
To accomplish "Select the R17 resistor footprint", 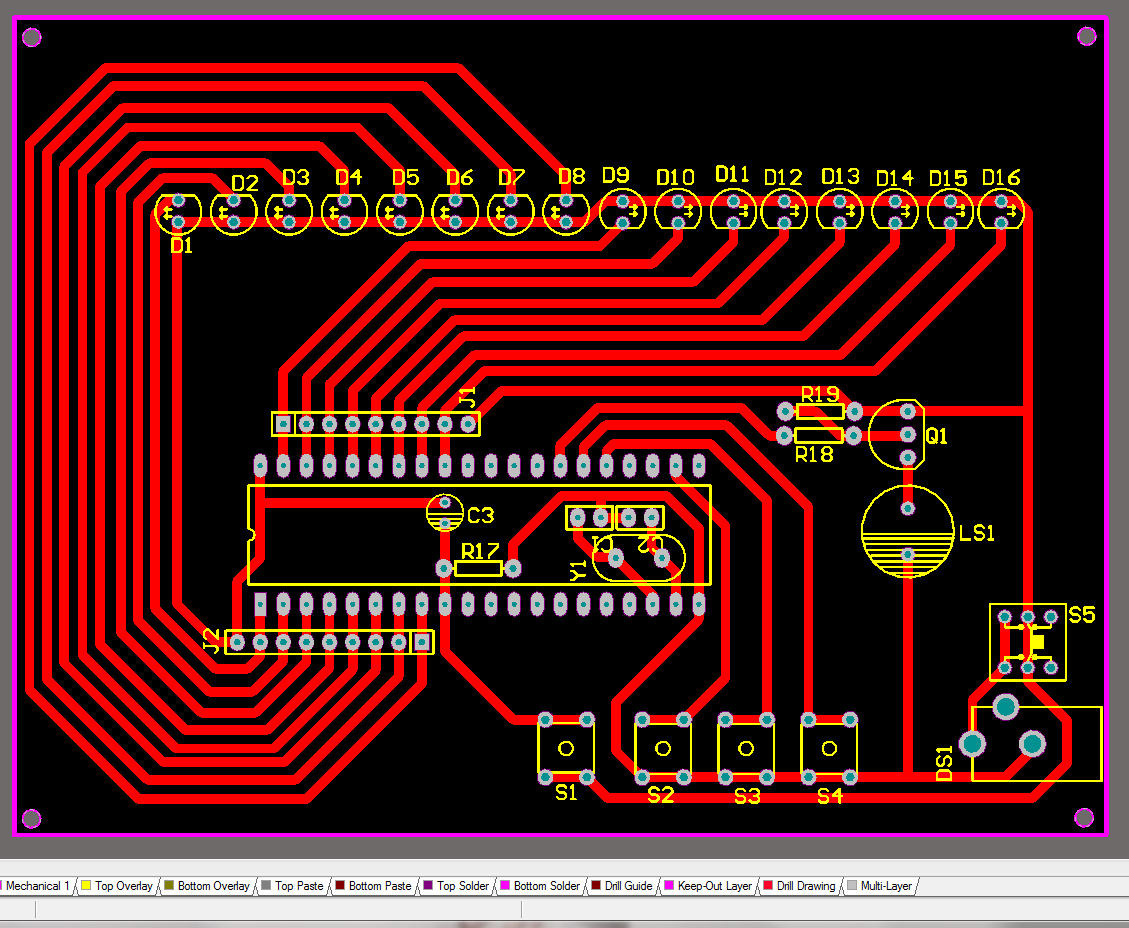I will tap(478, 569).
